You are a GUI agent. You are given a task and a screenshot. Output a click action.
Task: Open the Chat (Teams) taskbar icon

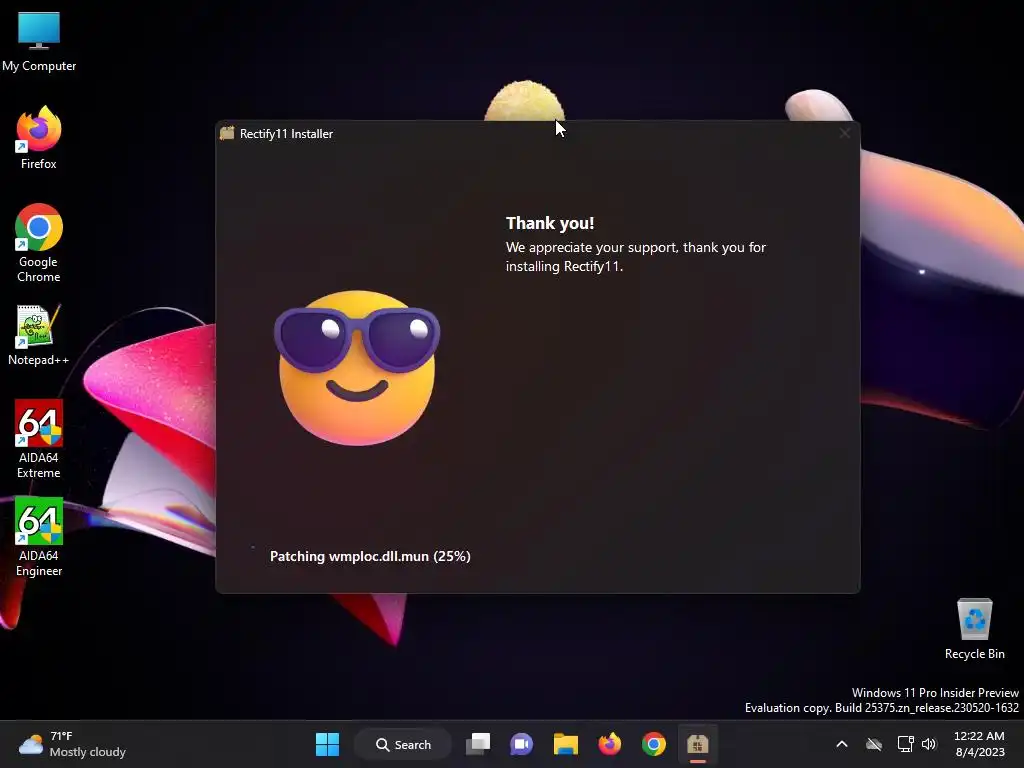(522, 744)
